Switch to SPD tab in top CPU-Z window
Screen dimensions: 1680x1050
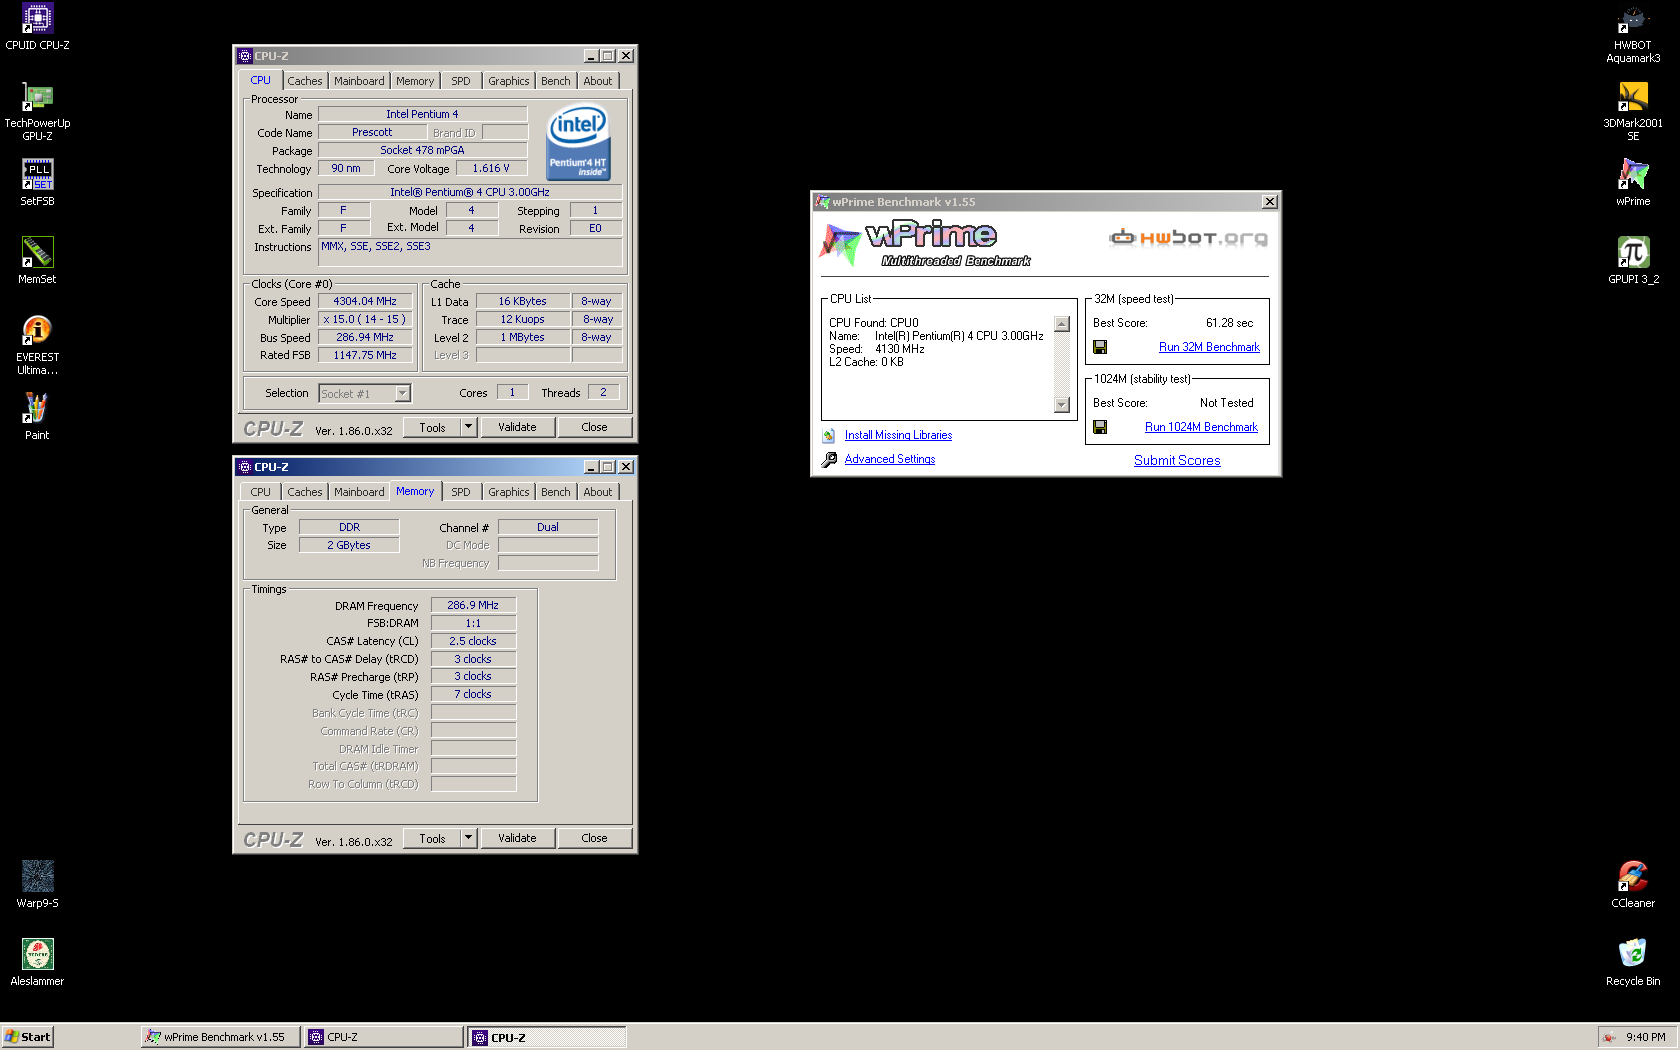pyautogui.click(x=461, y=81)
